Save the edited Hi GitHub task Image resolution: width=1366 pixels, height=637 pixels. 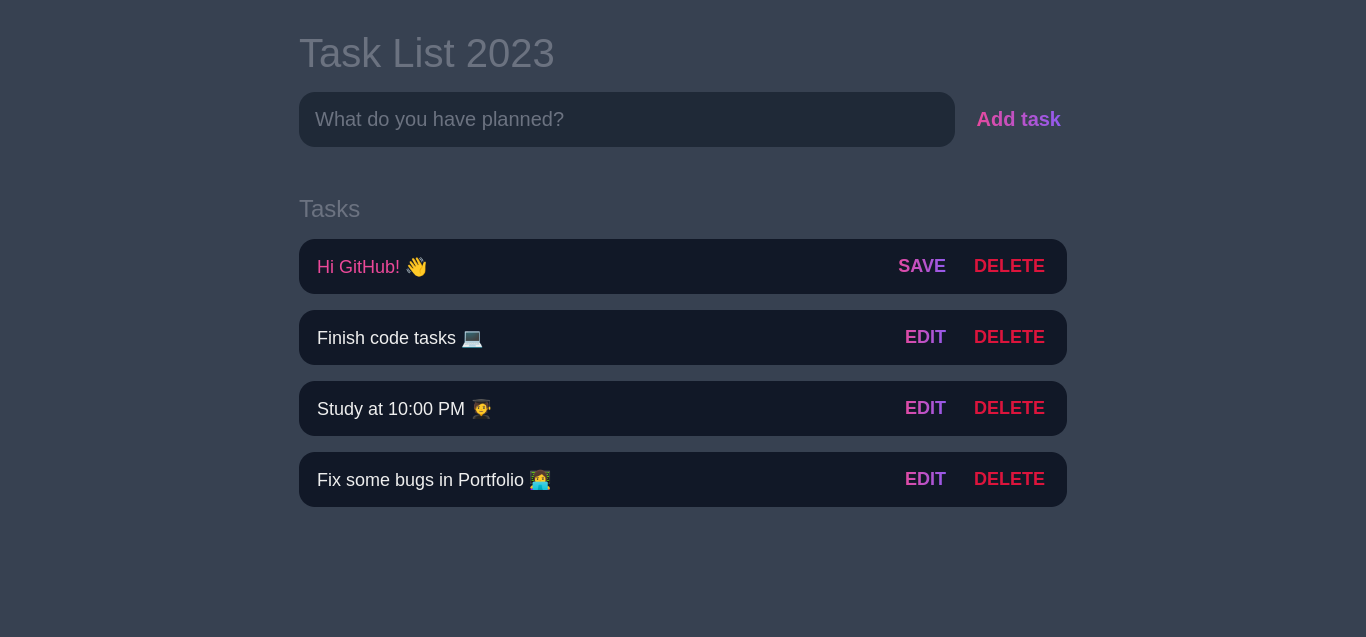click(921, 266)
